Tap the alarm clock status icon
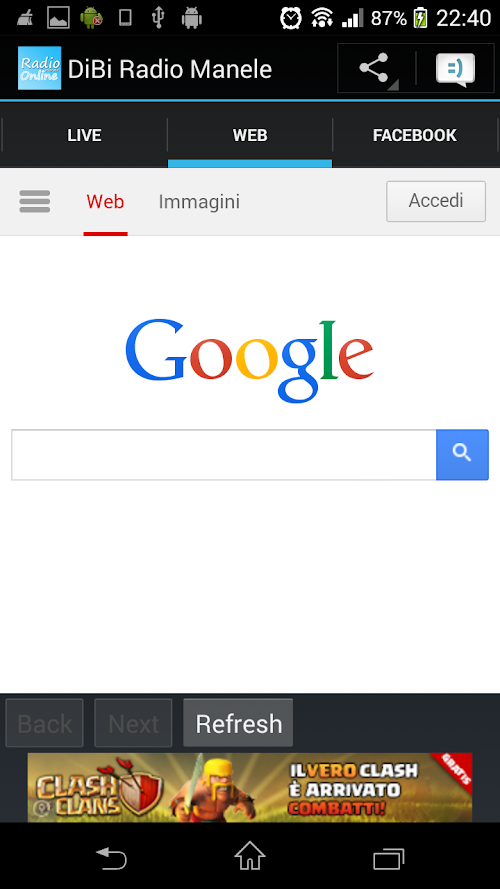The height and width of the screenshot is (889, 500). tap(291, 18)
